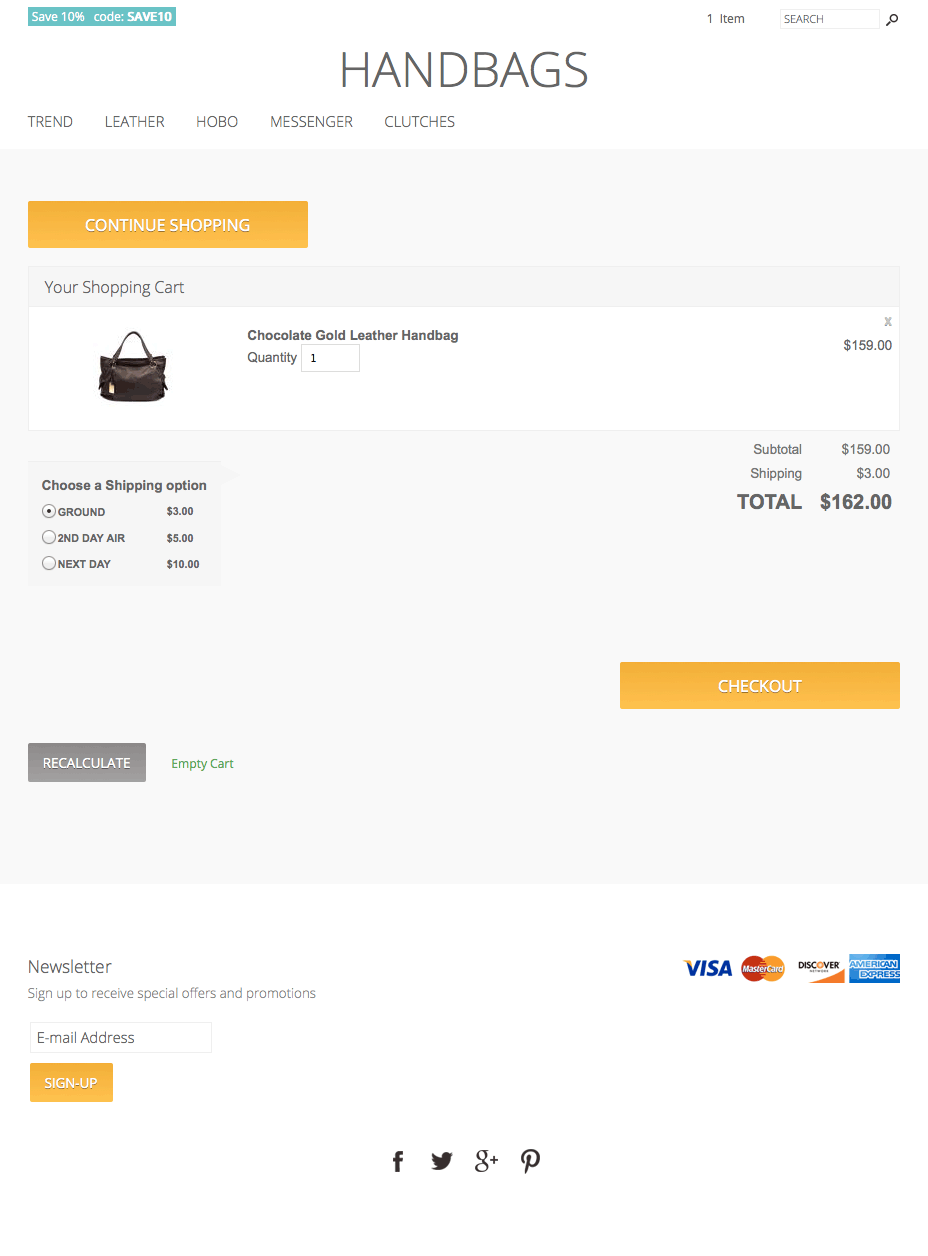Open the Clutches category

(419, 122)
